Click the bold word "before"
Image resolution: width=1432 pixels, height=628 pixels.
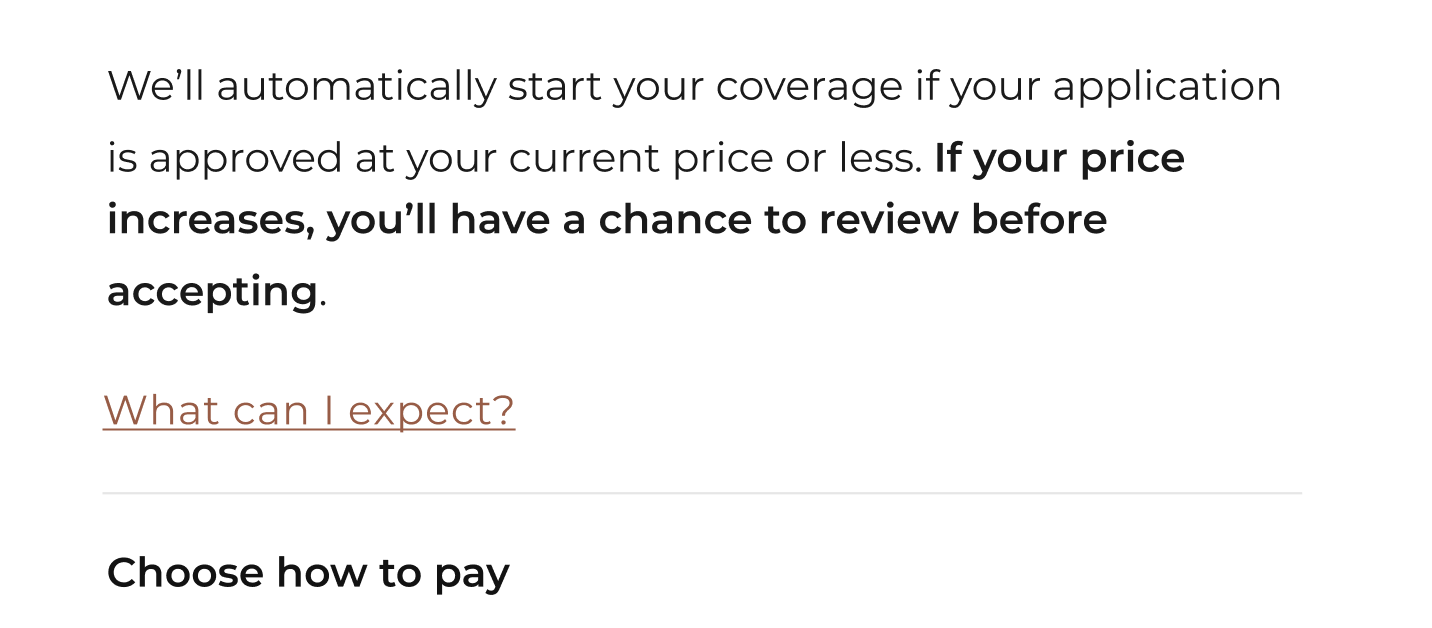(x=1039, y=220)
